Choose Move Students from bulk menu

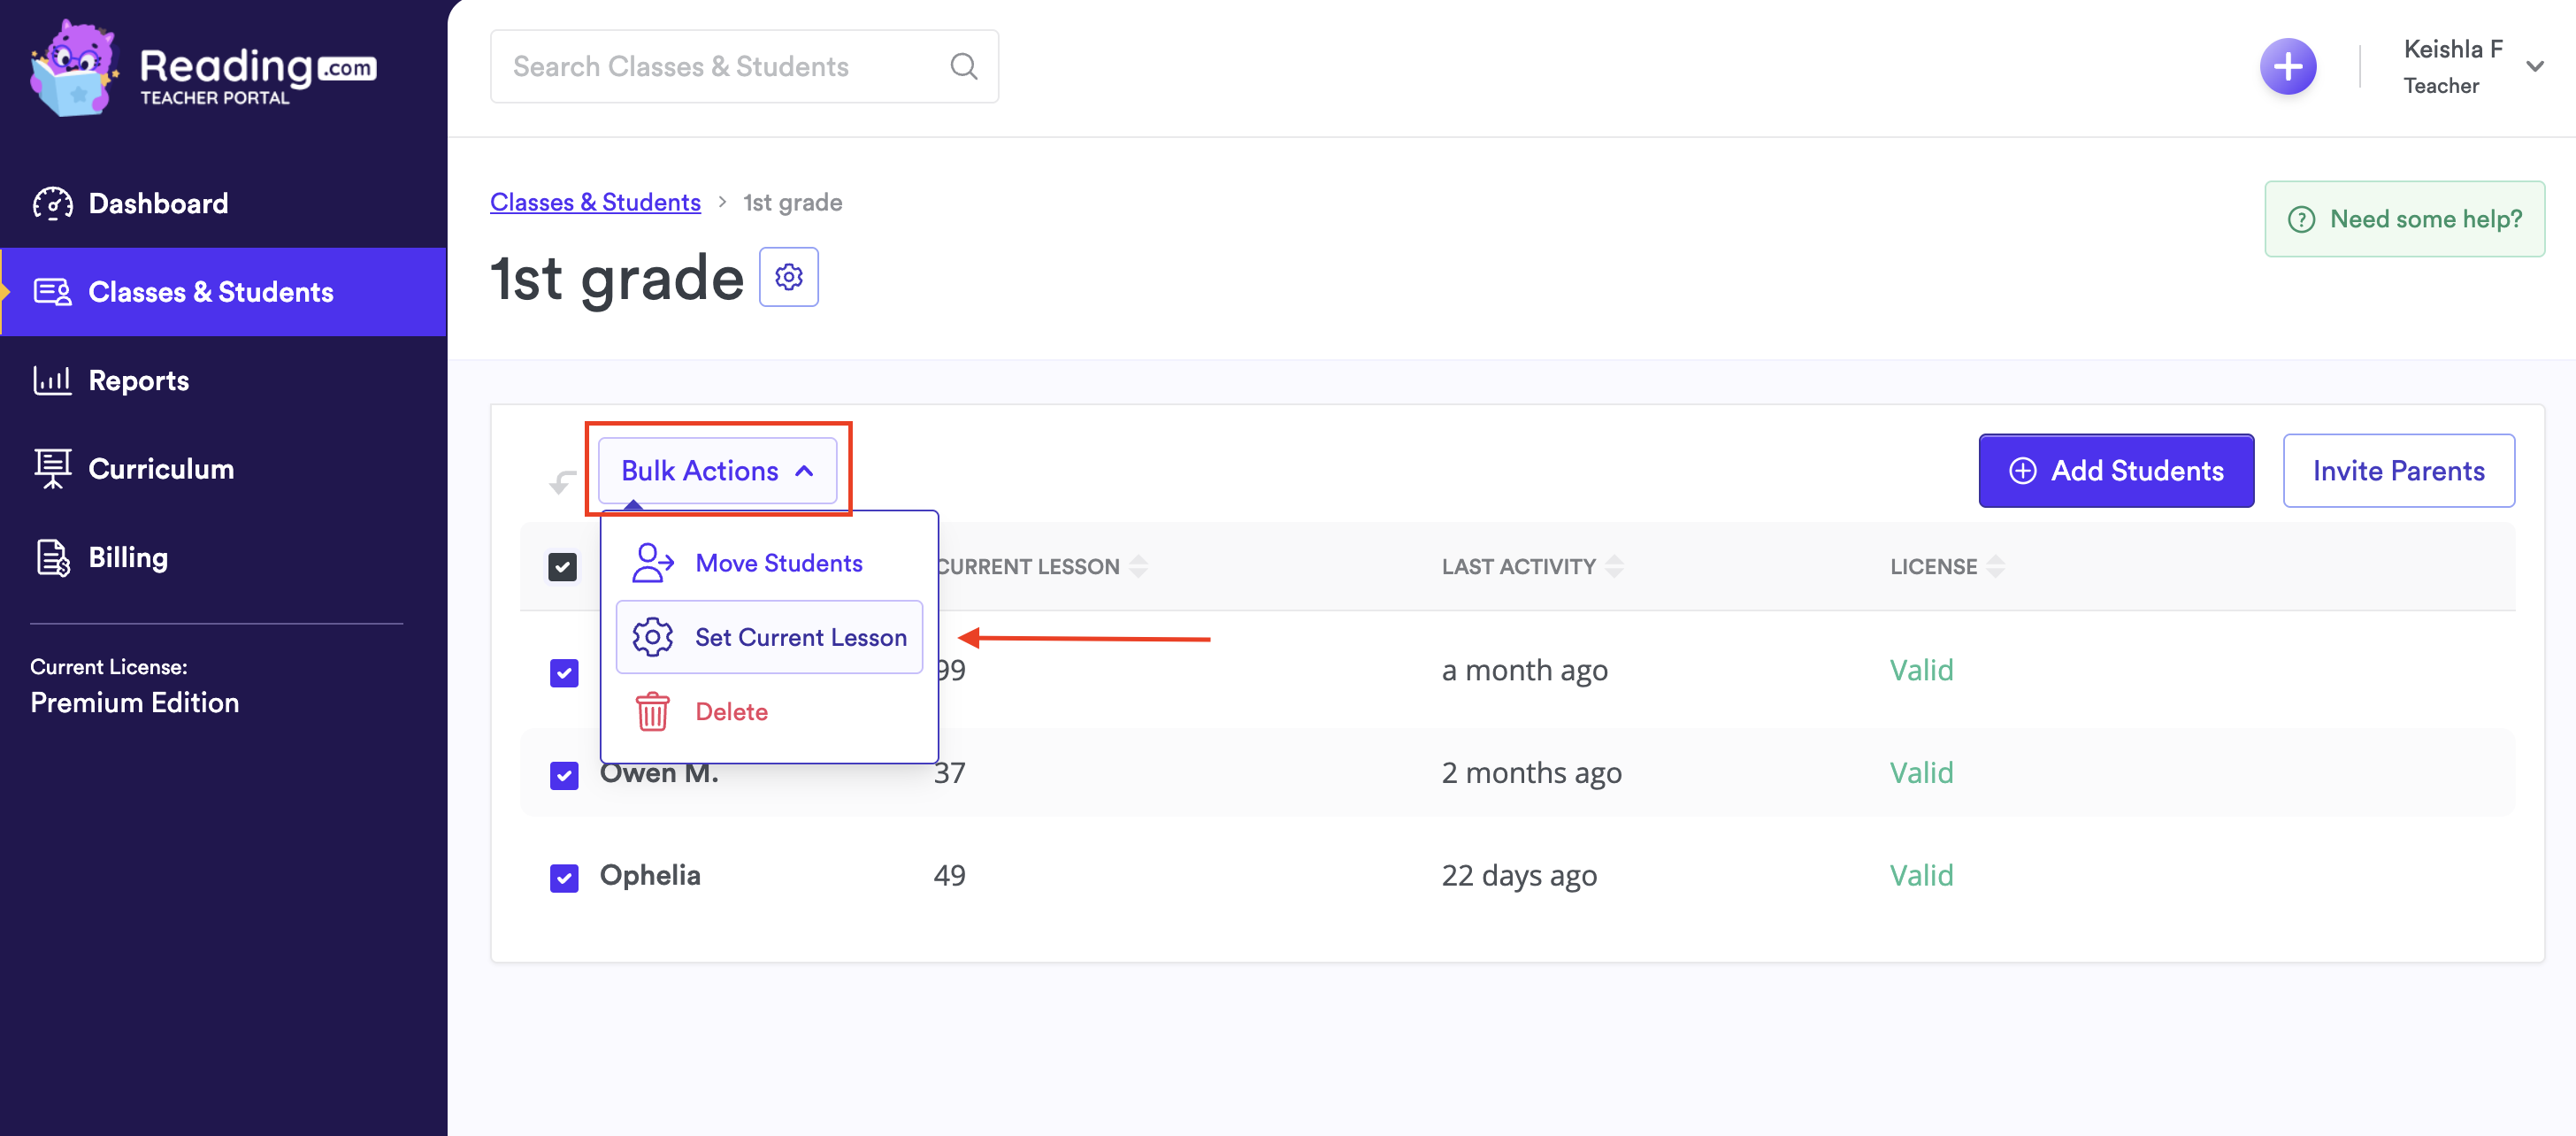(x=778, y=563)
